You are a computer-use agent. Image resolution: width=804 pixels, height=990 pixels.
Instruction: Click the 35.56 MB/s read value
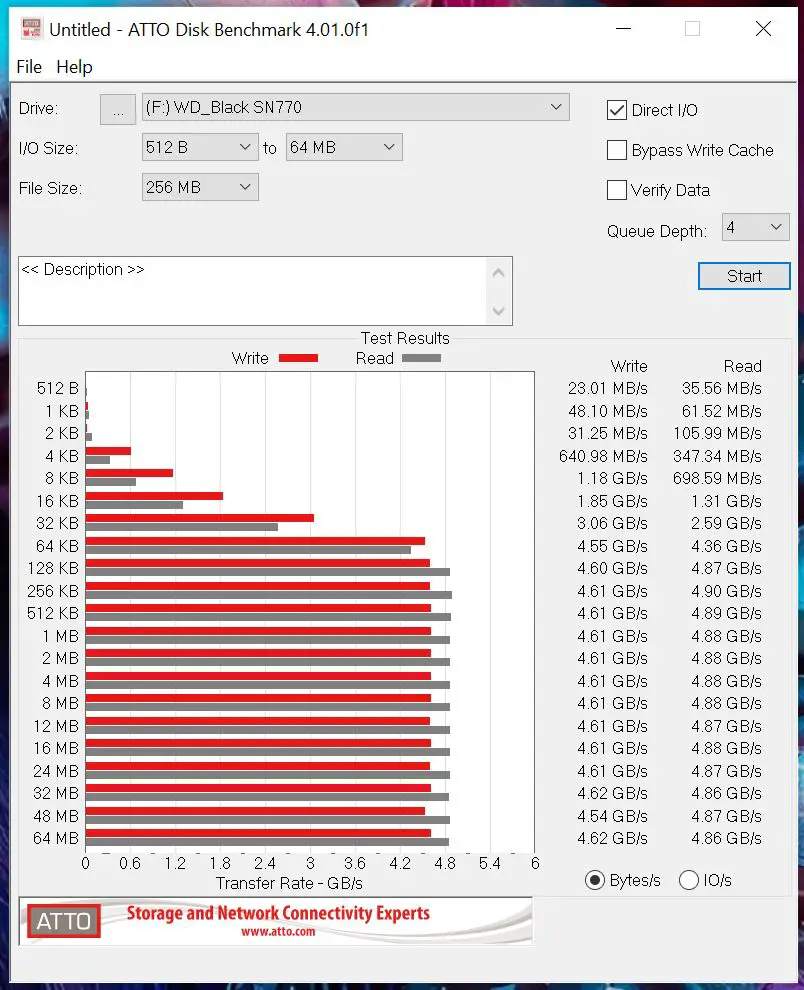[722, 388]
